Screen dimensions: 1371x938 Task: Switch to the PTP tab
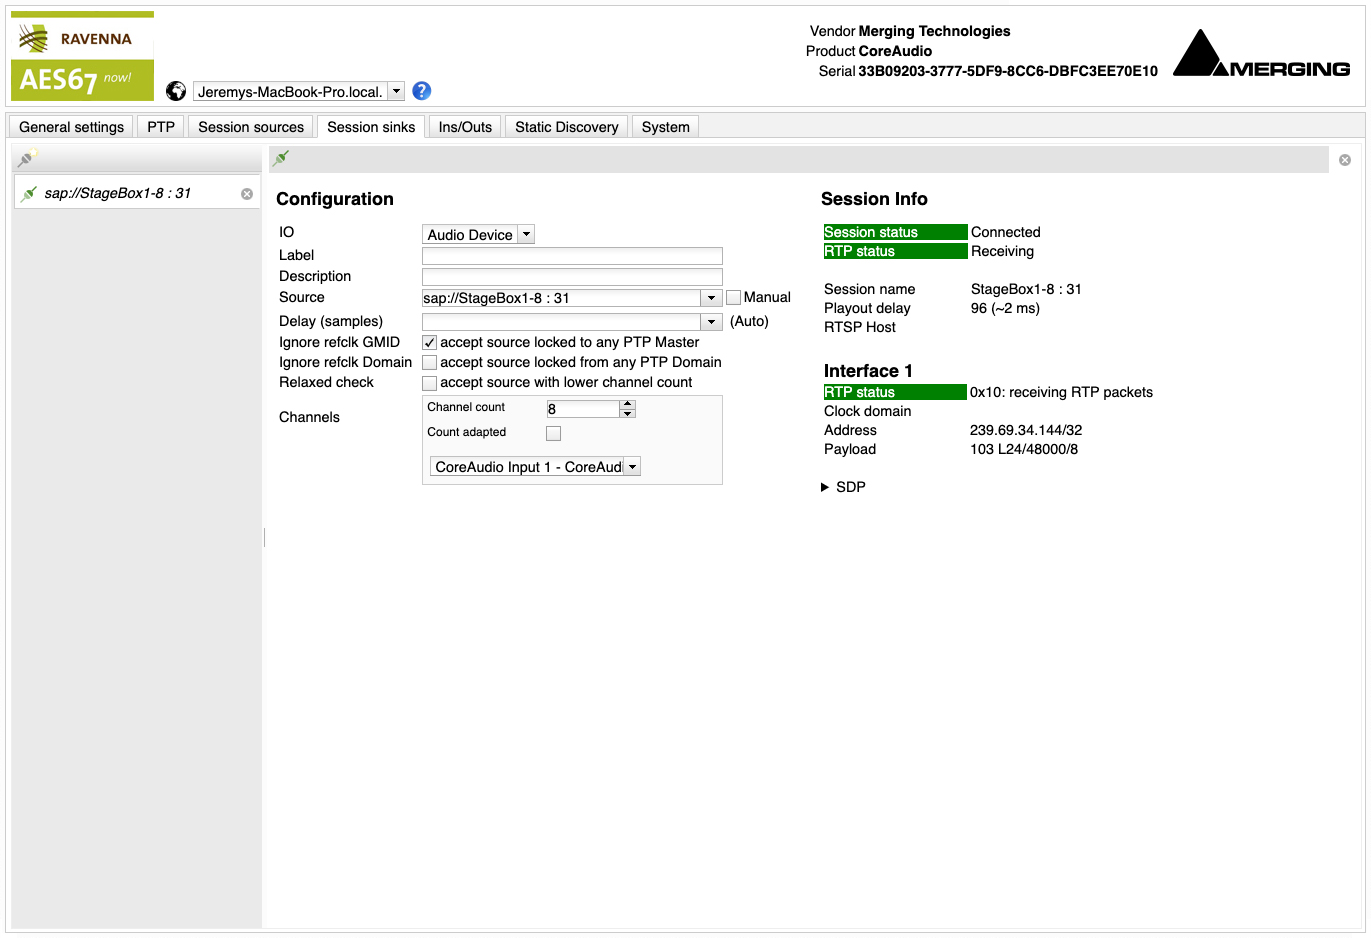tap(161, 127)
